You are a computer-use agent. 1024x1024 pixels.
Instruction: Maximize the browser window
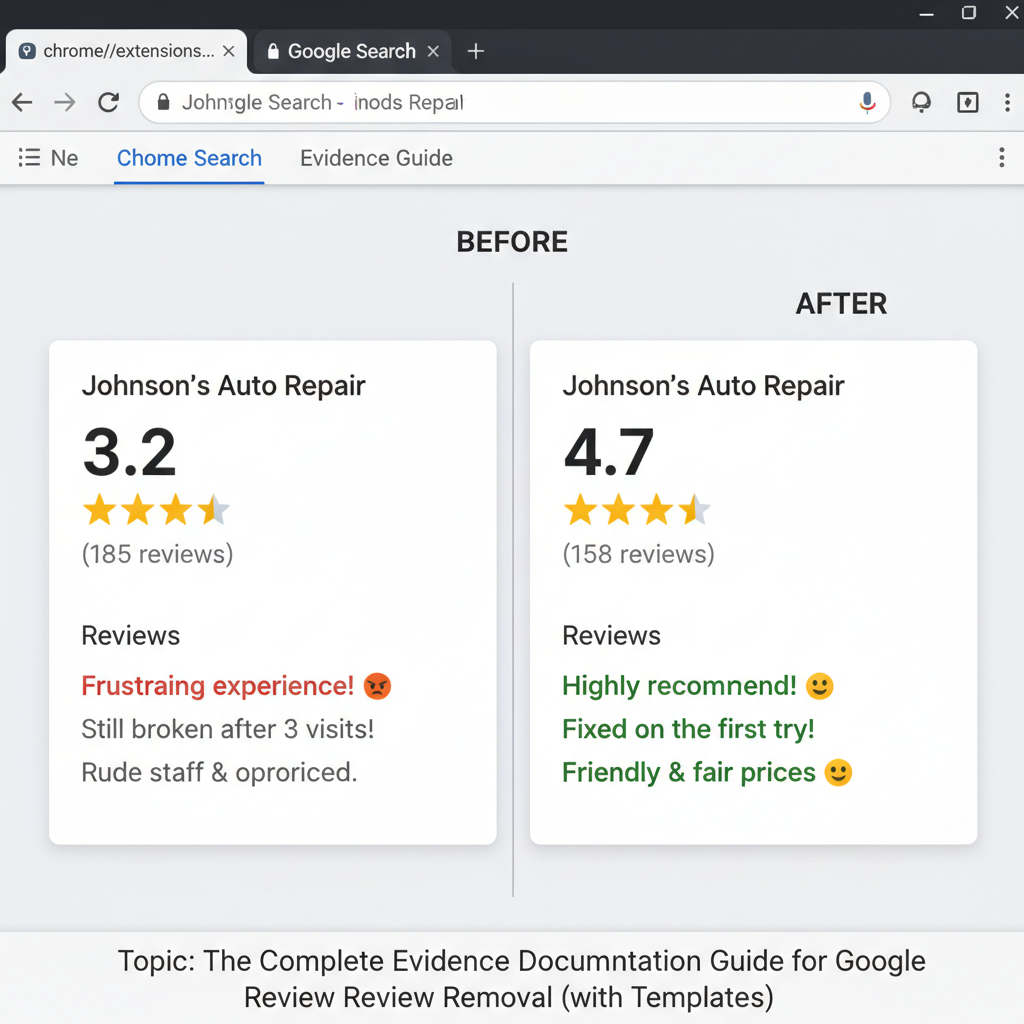click(968, 13)
